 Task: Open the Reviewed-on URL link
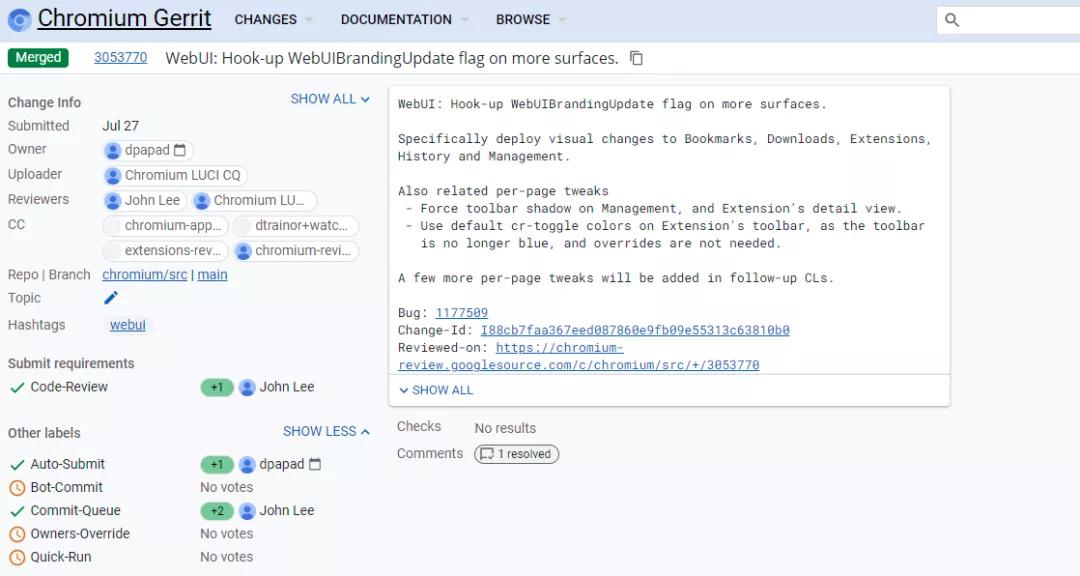point(579,356)
